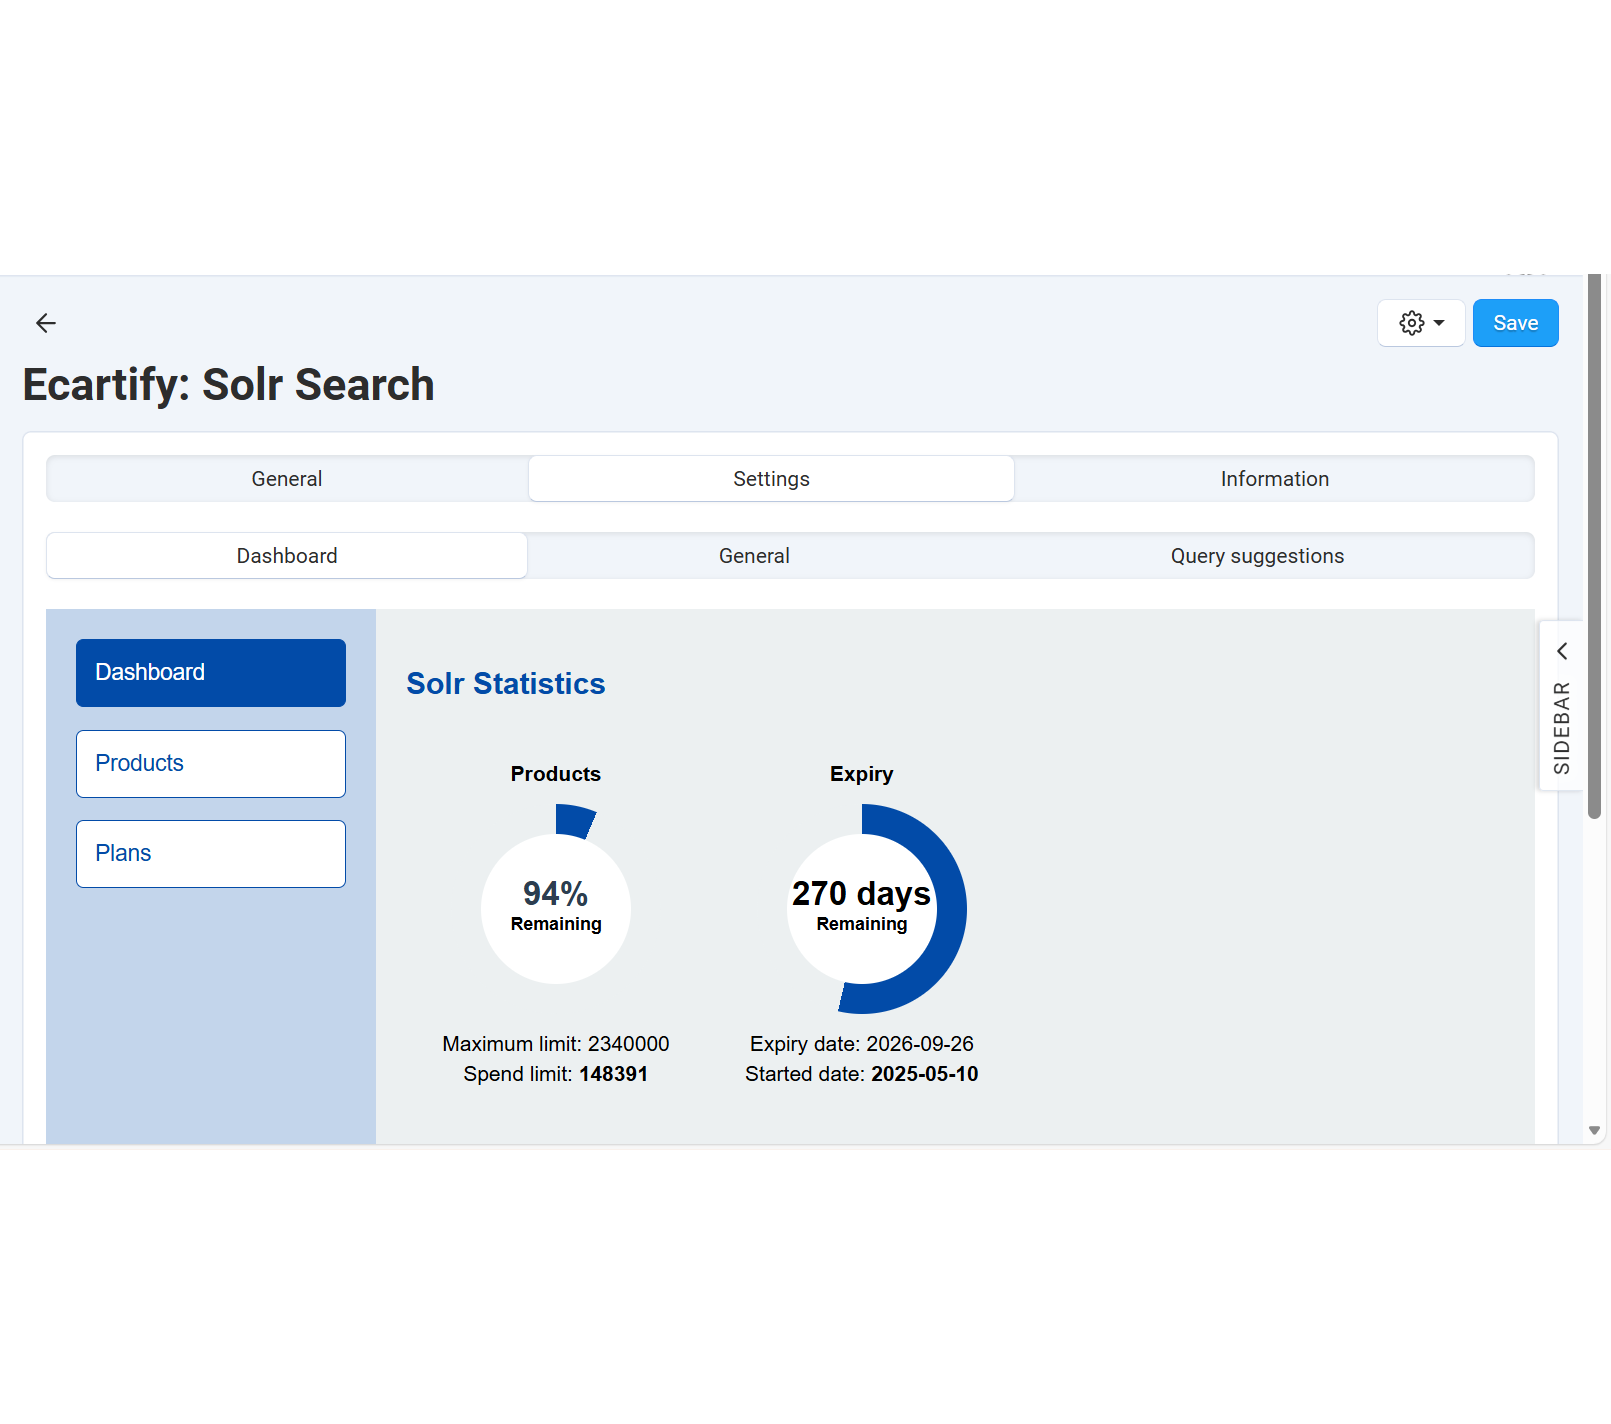Open the Information tab
Viewport: 1611px width, 1424px height.
1274,479
